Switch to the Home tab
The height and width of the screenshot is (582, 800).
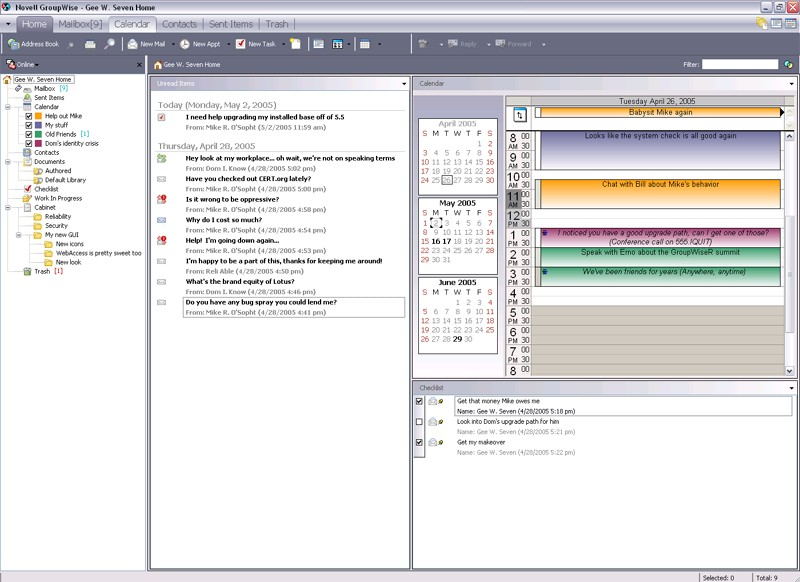(x=34, y=24)
